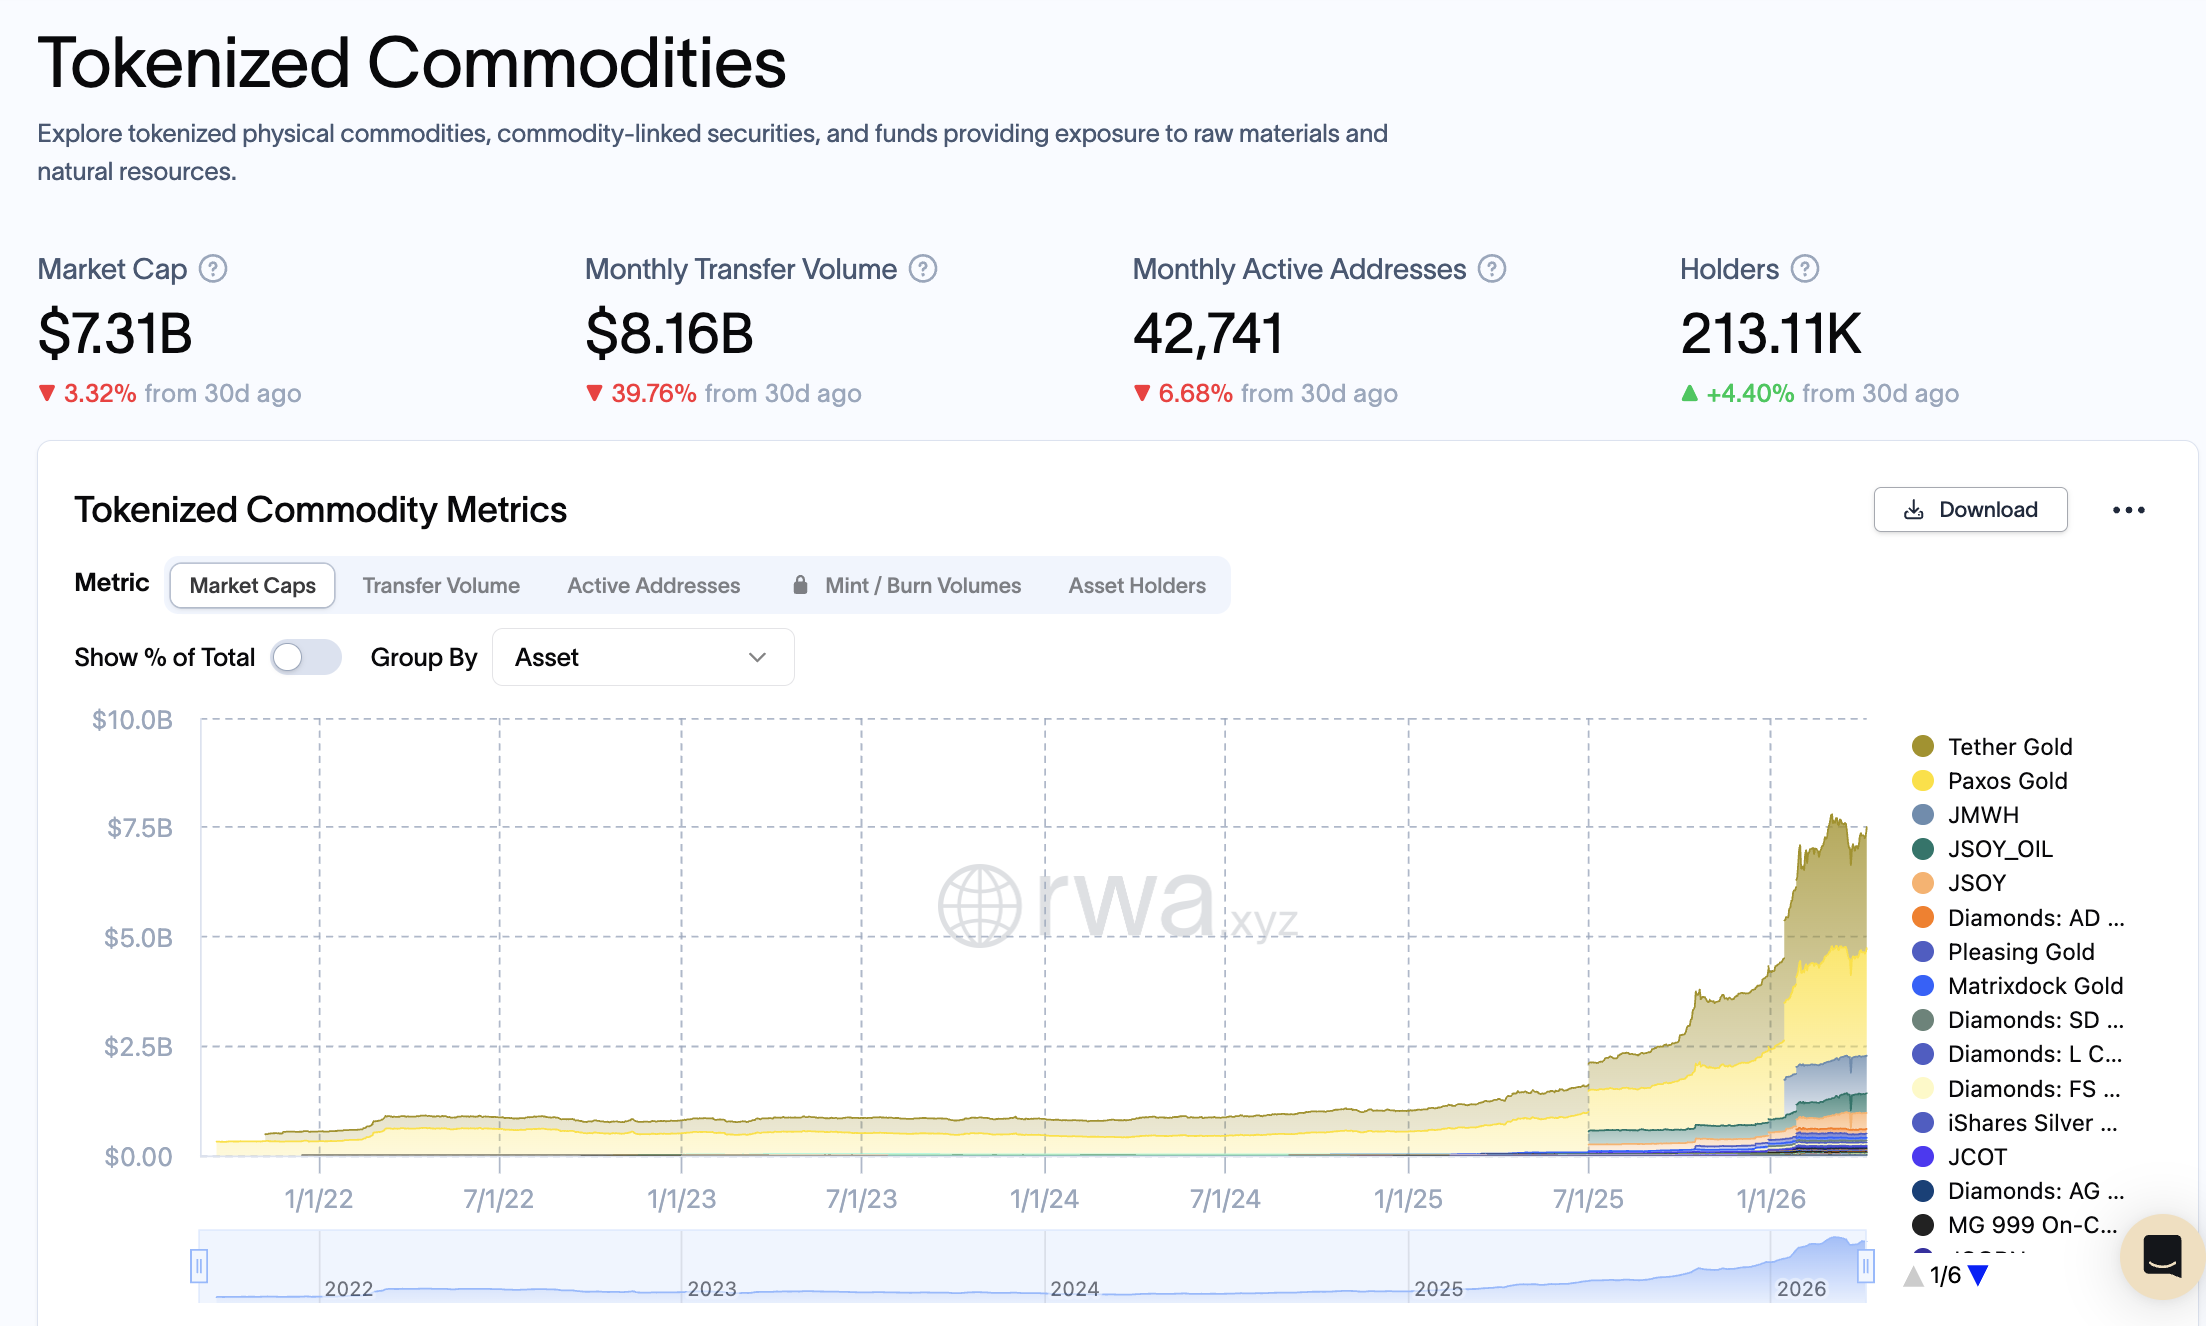
Task: Go to previous legend page arrow
Action: (x=1913, y=1275)
